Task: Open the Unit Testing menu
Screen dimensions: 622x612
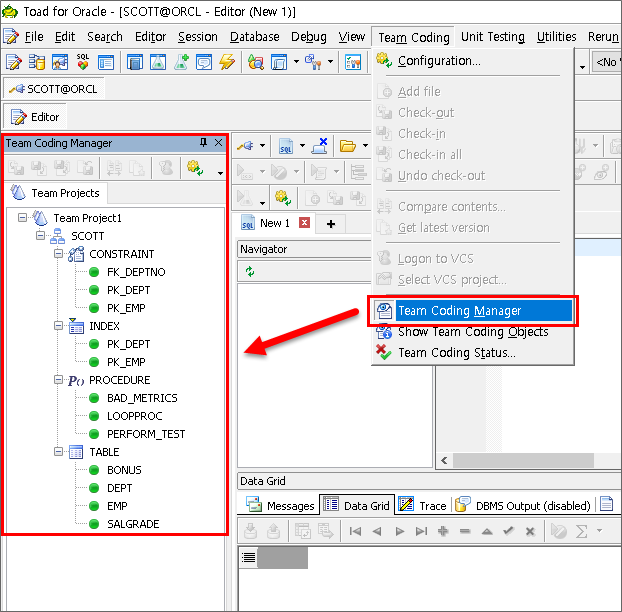Action: [493, 36]
